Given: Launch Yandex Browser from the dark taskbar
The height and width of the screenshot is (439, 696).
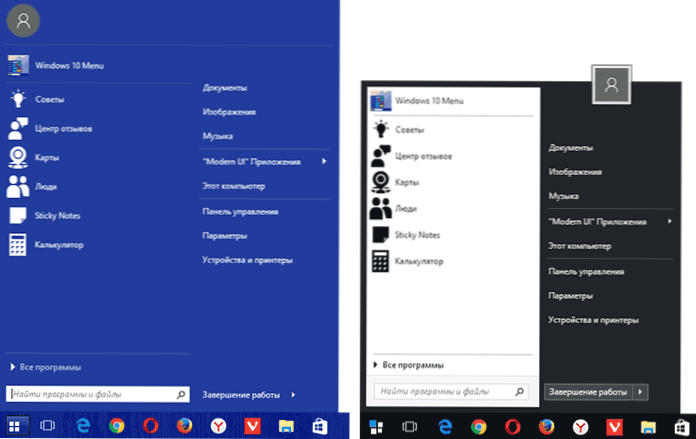Looking at the screenshot, I should click(581, 427).
